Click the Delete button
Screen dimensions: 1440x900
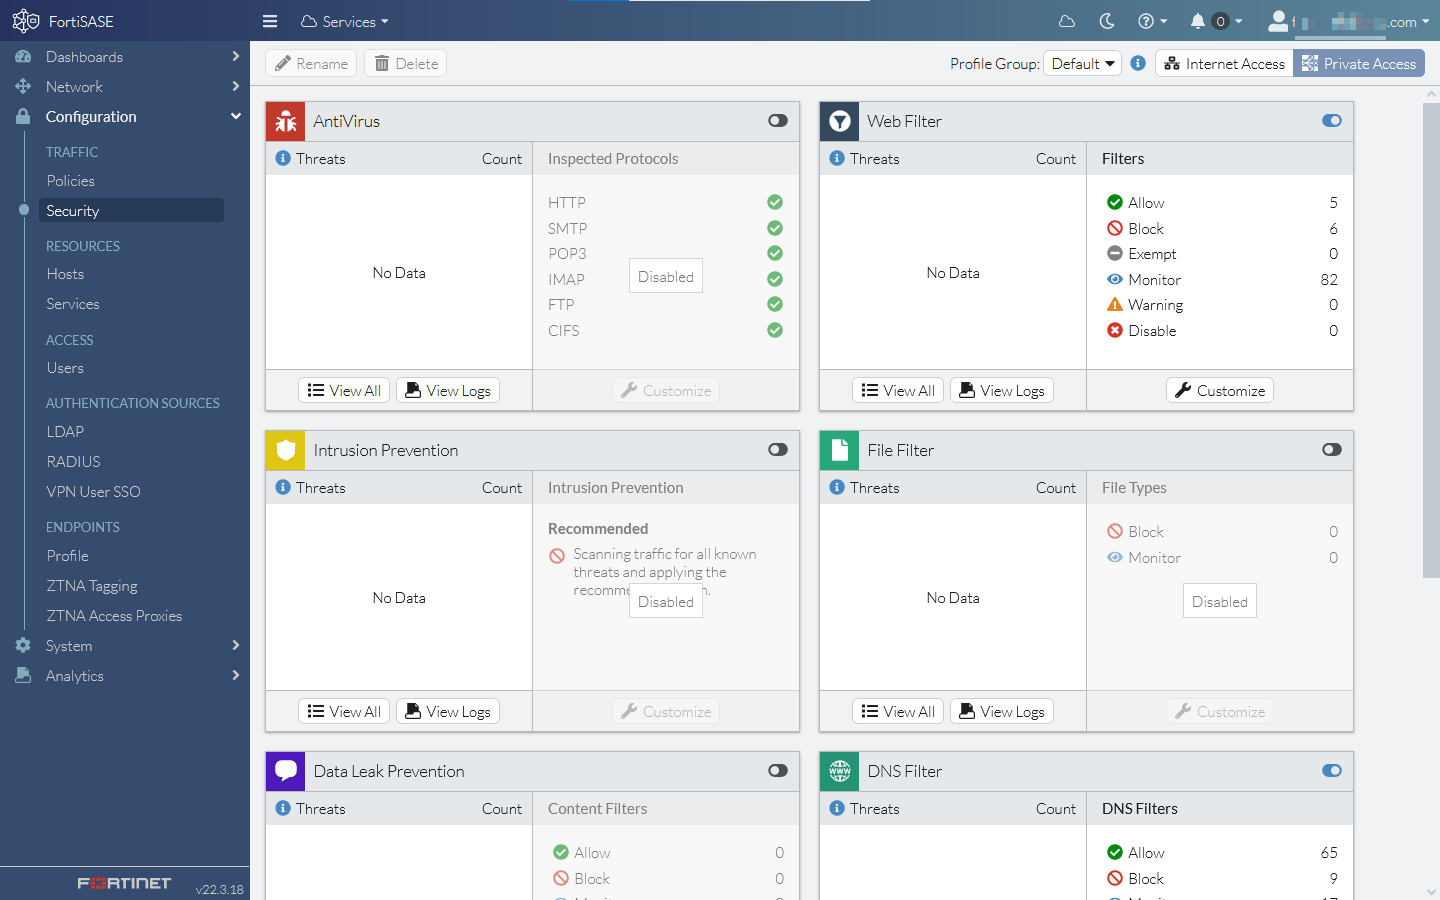click(x=405, y=63)
